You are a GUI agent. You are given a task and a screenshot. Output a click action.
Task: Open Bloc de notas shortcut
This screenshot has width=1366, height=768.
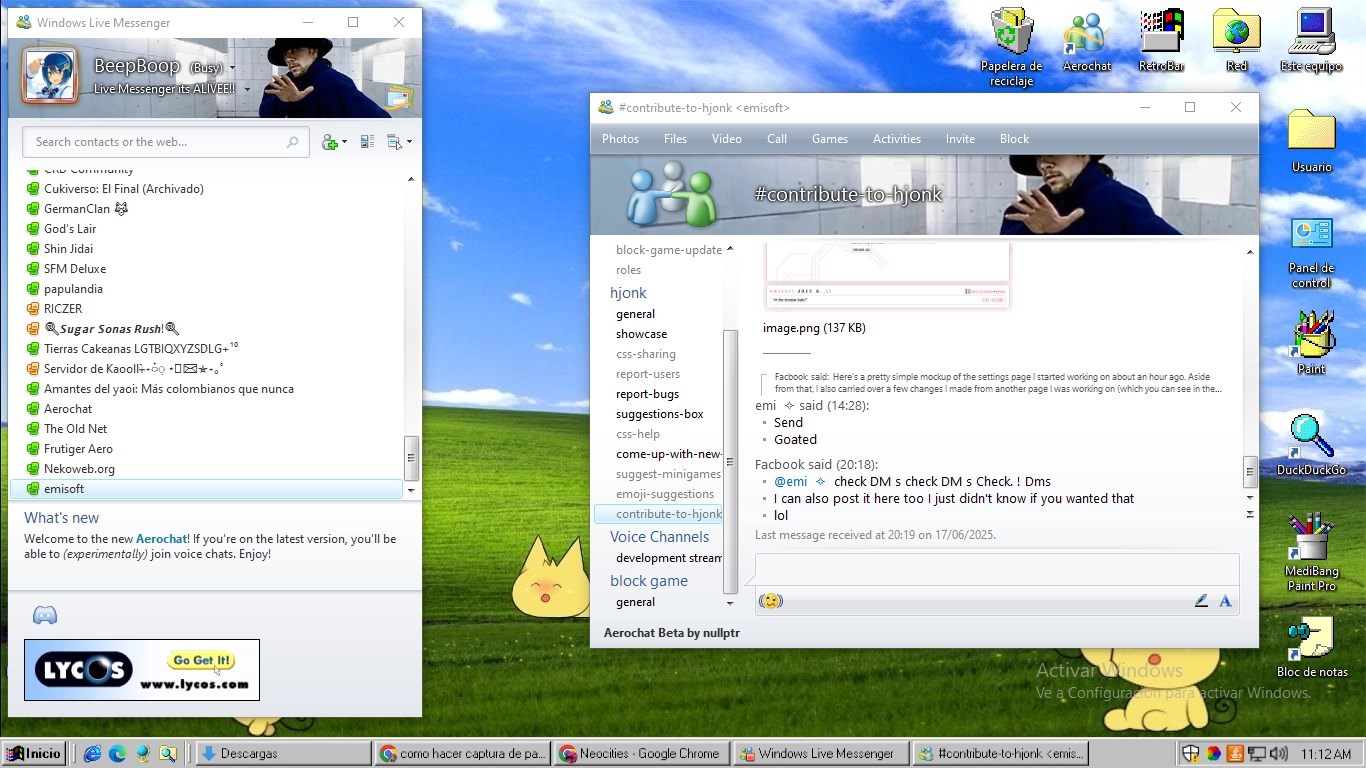pos(1311,647)
